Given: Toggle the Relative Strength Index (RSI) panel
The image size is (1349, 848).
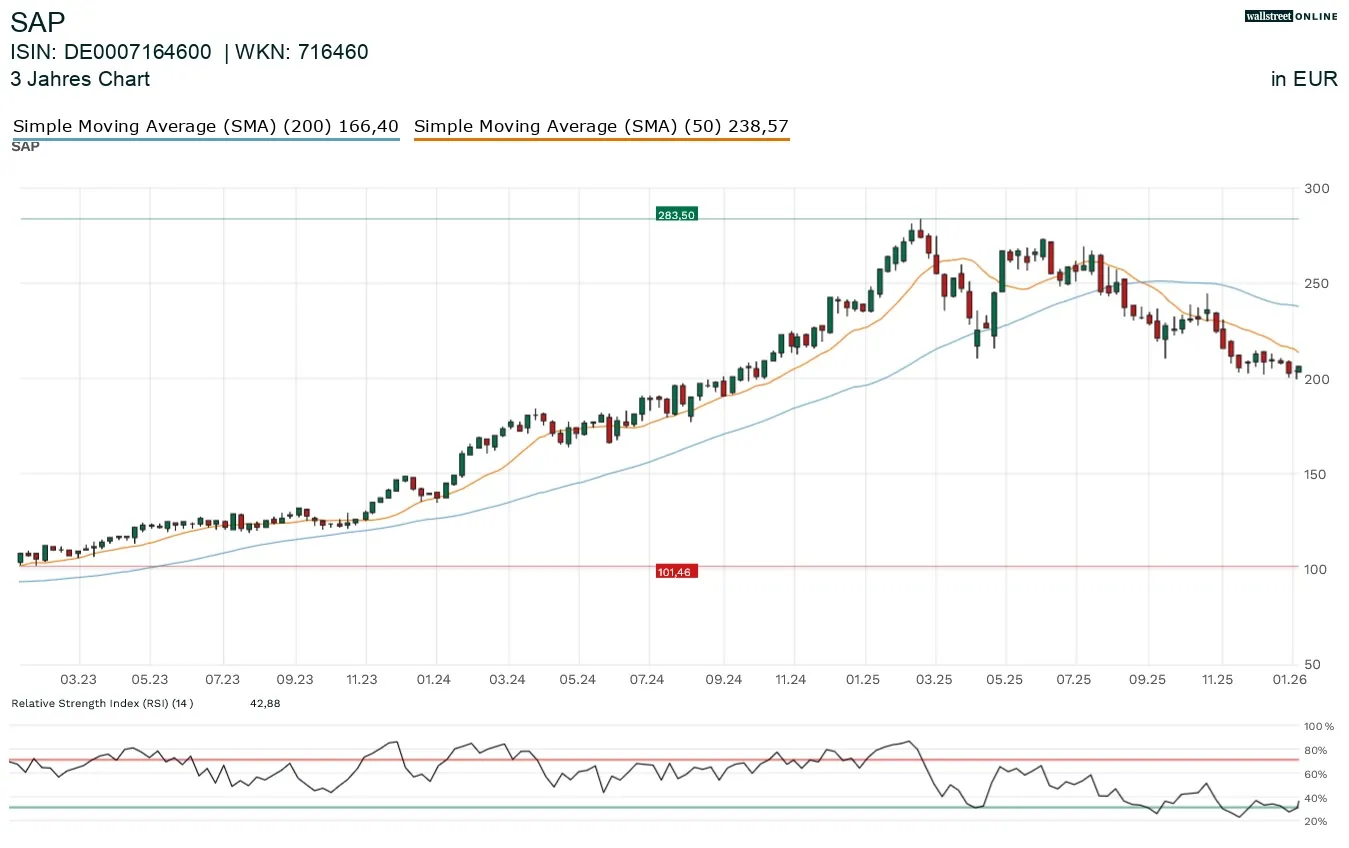Looking at the screenshot, I should tap(101, 703).
